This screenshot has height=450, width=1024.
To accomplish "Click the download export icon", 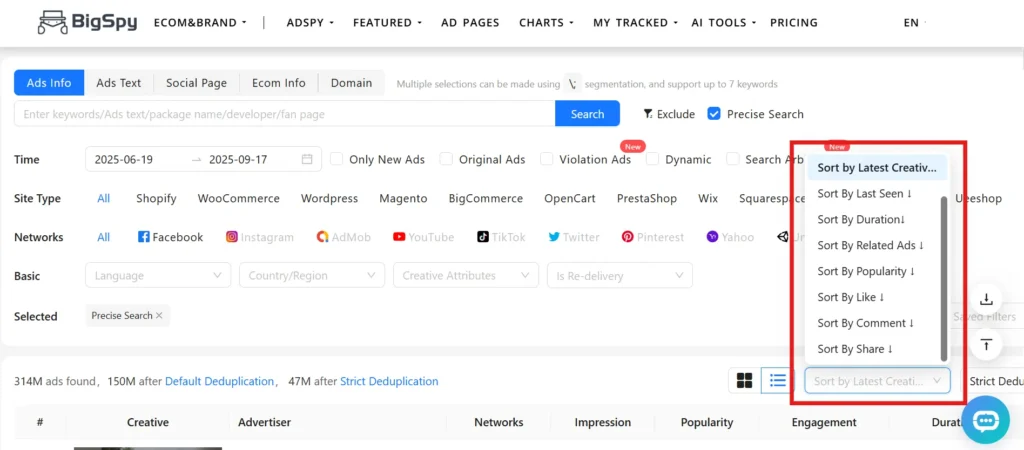I will [986, 300].
